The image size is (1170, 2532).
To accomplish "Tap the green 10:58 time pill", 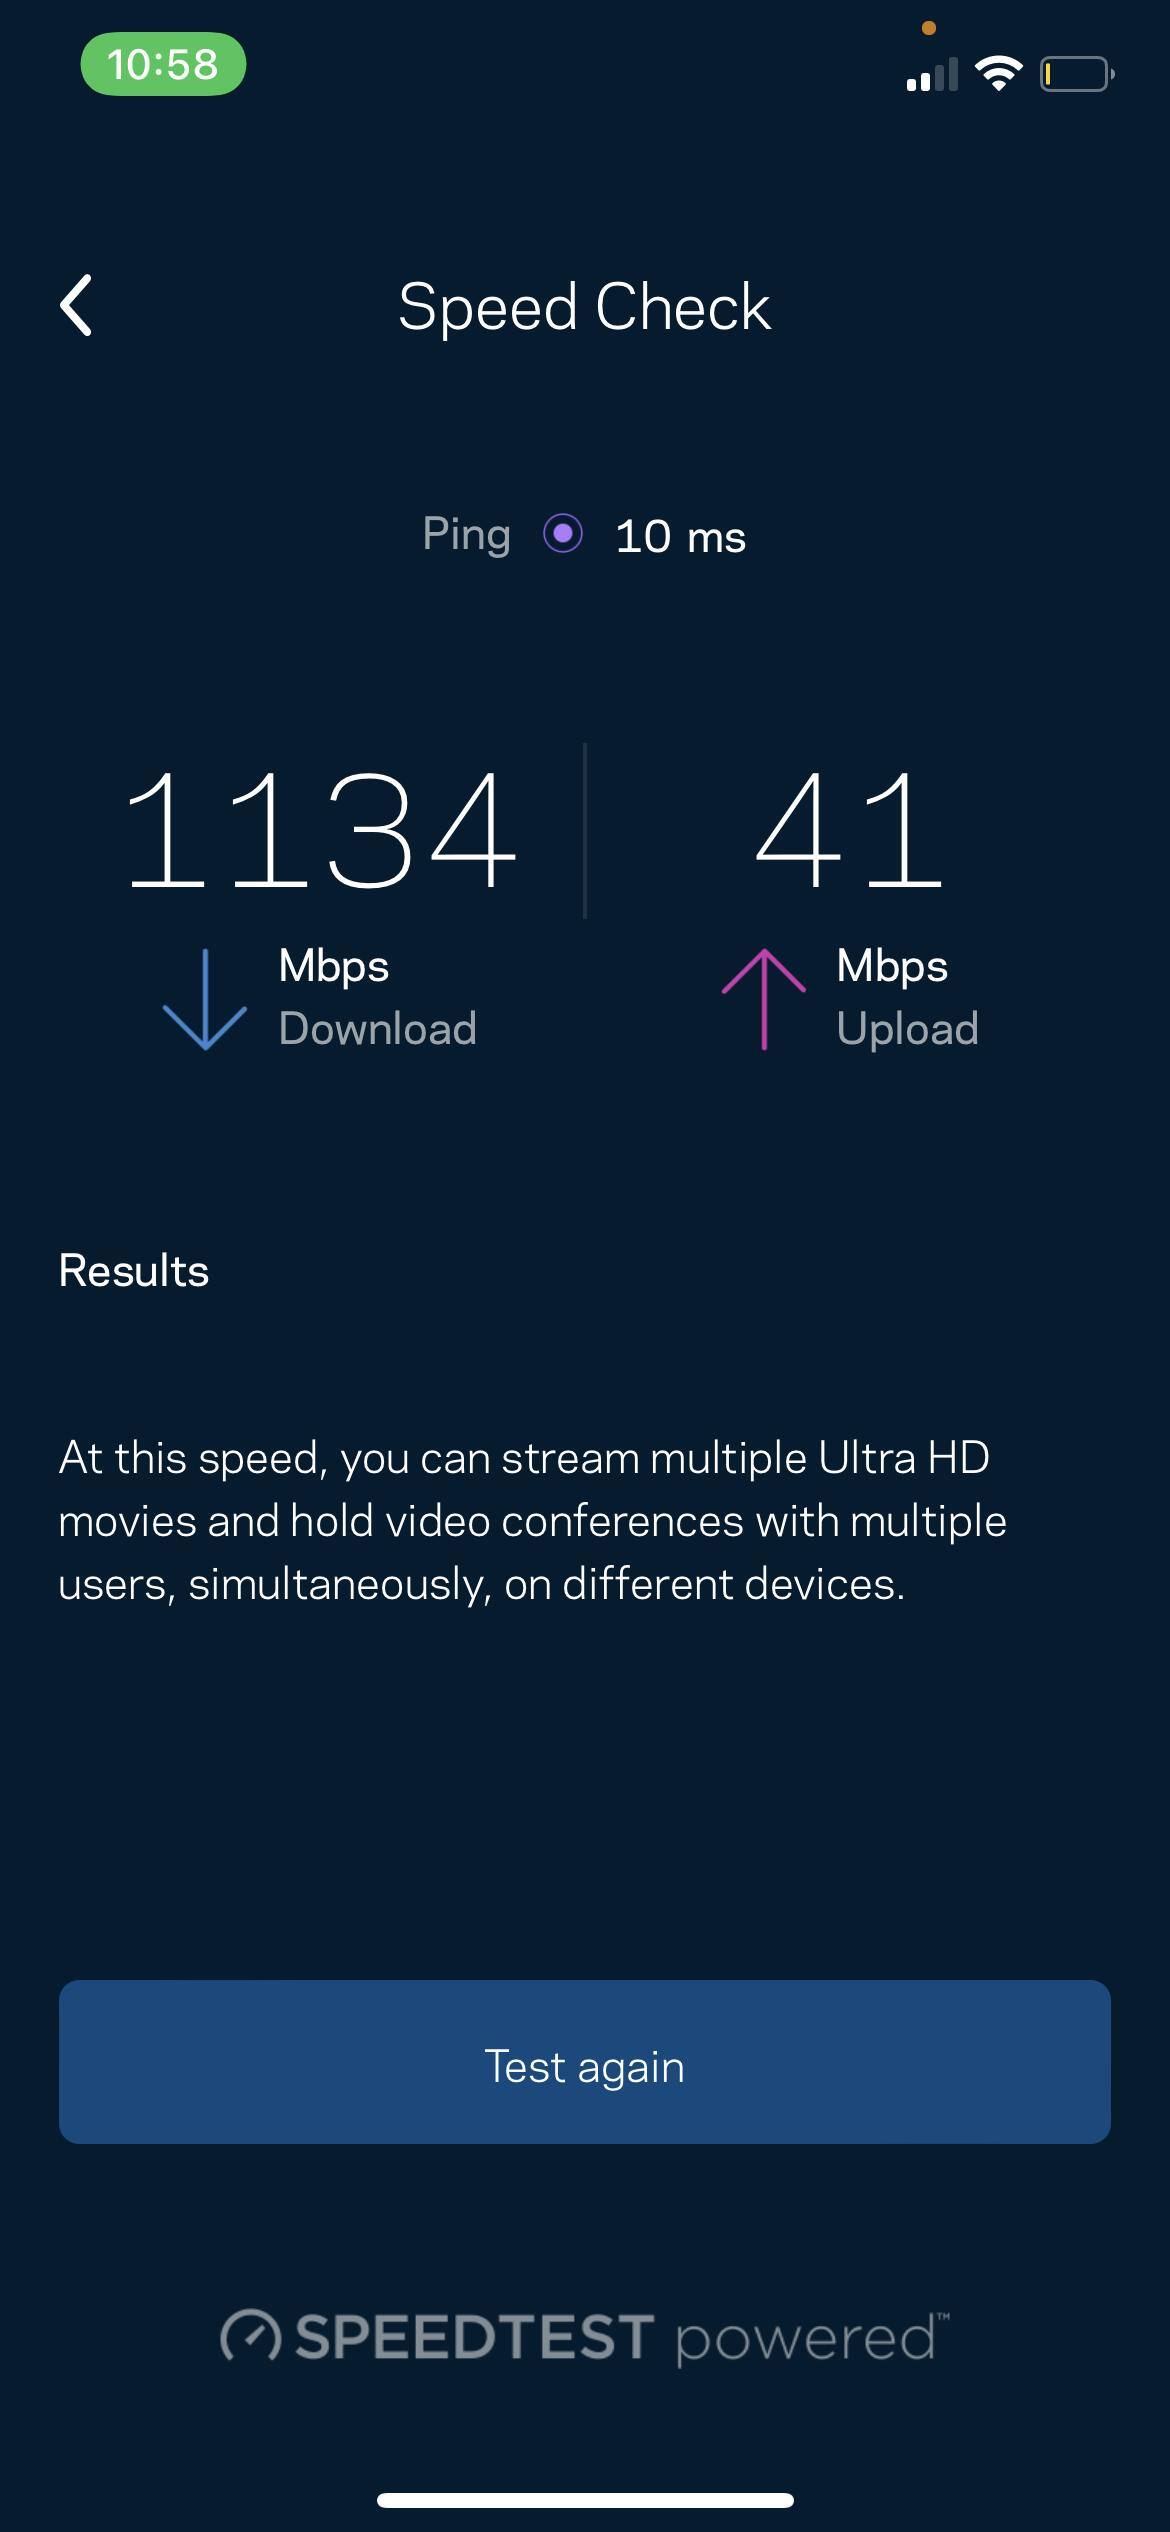I will click(163, 64).
